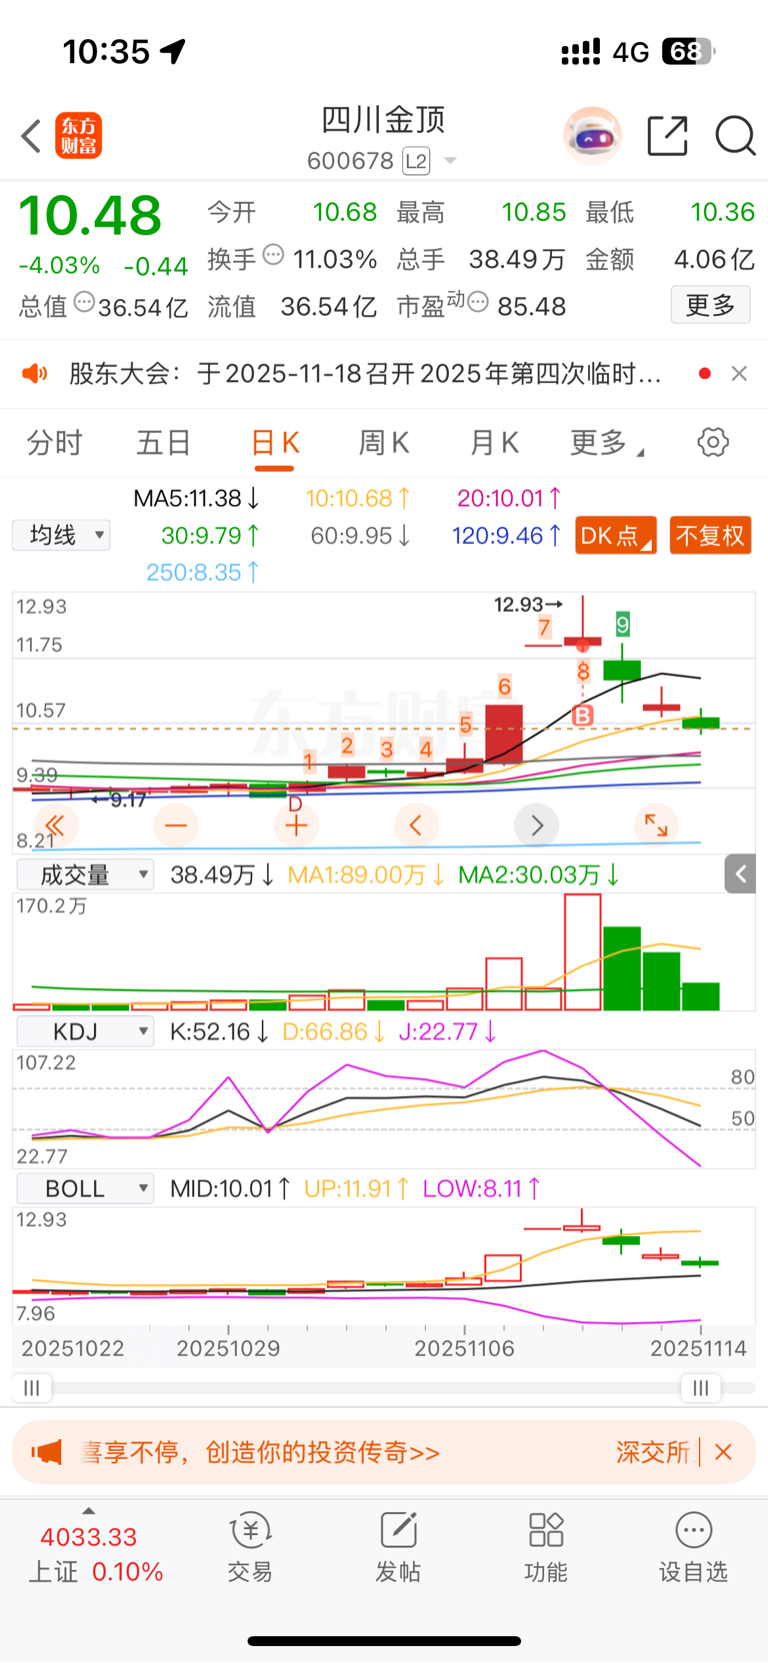Open the BOLL indicator dropdown
Viewport: 768px width, 1663px height.
point(85,1188)
